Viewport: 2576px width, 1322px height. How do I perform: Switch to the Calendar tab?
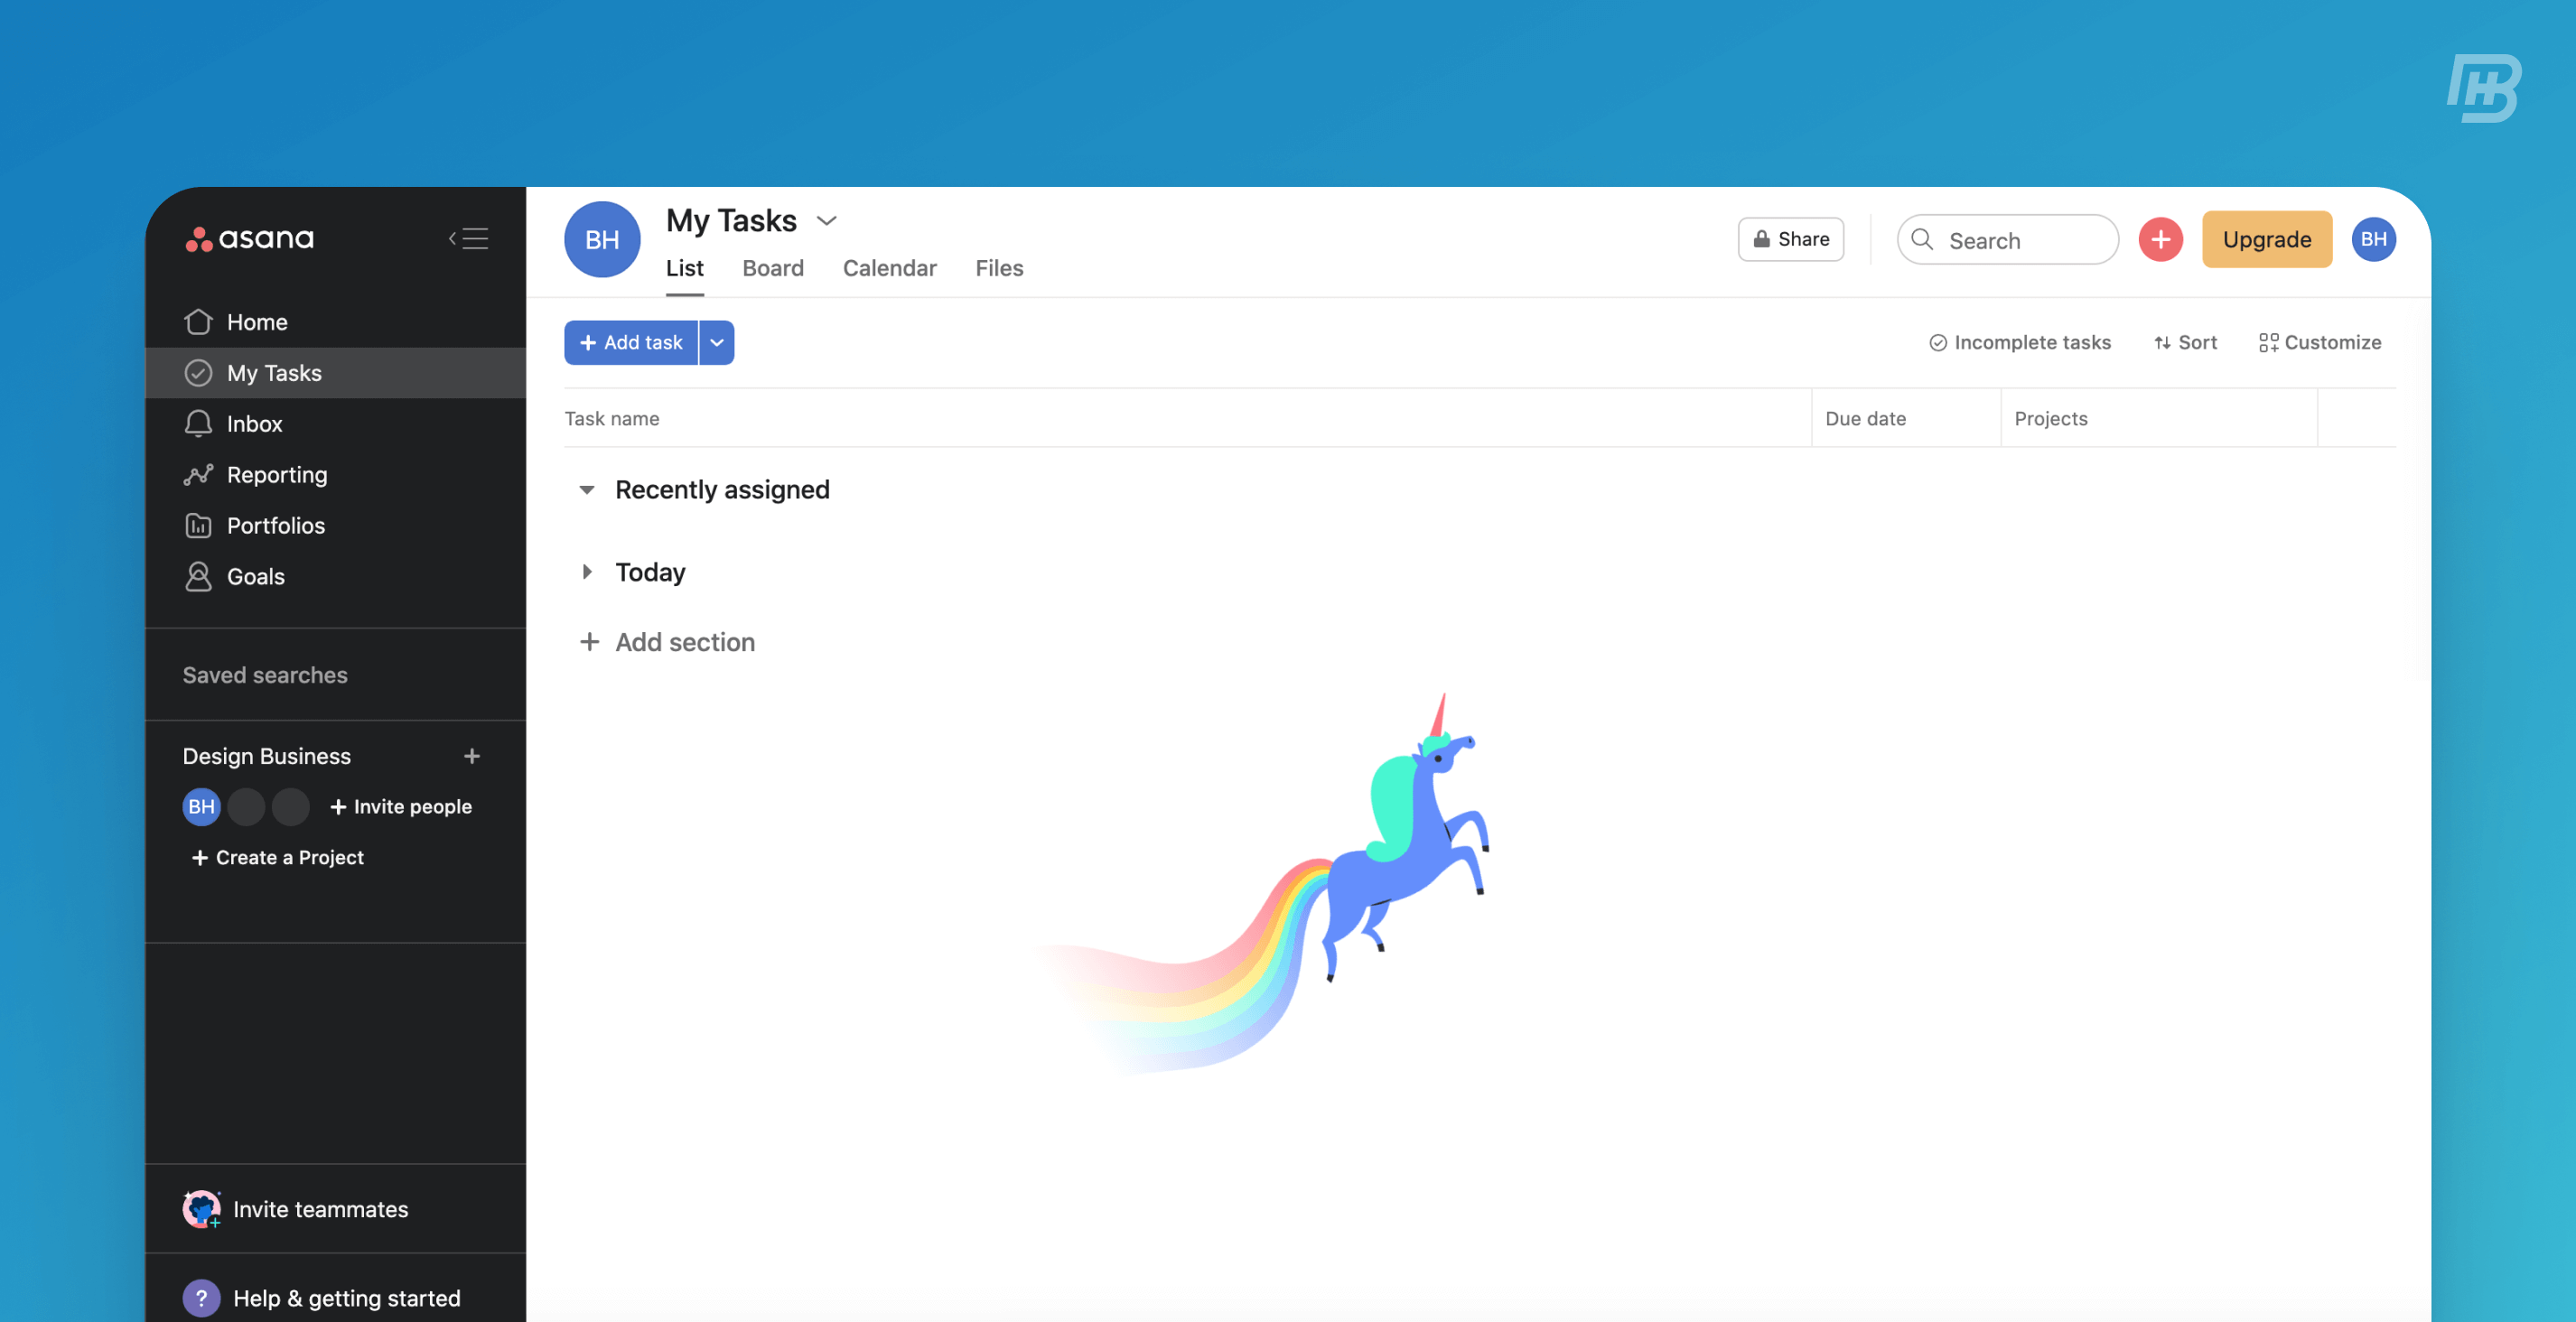pyautogui.click(x=889, y=268)
